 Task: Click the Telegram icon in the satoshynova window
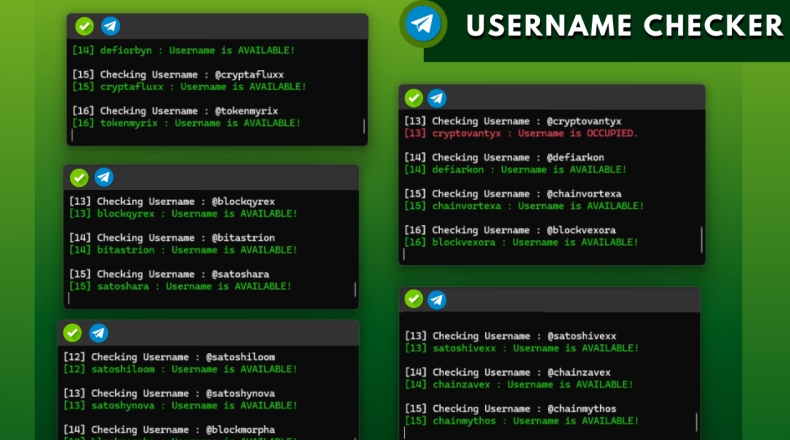pyautogui.click(x=98, y=333)
